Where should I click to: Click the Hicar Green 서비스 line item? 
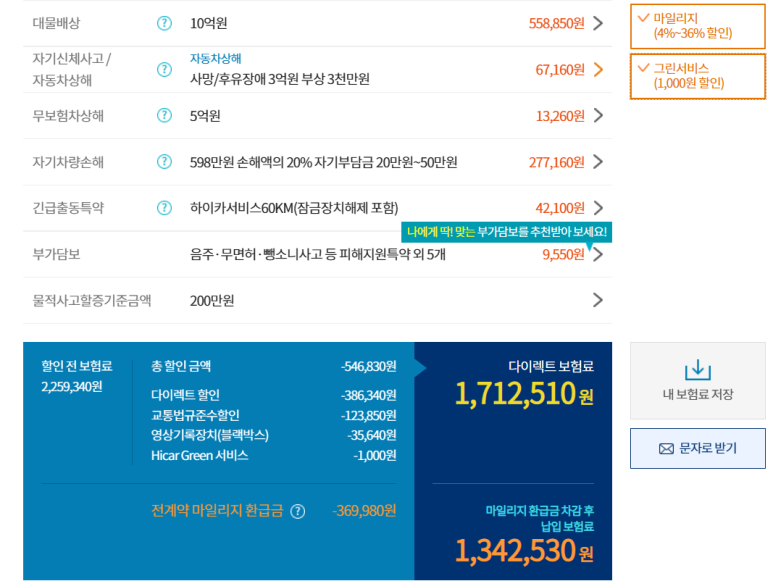274,455
